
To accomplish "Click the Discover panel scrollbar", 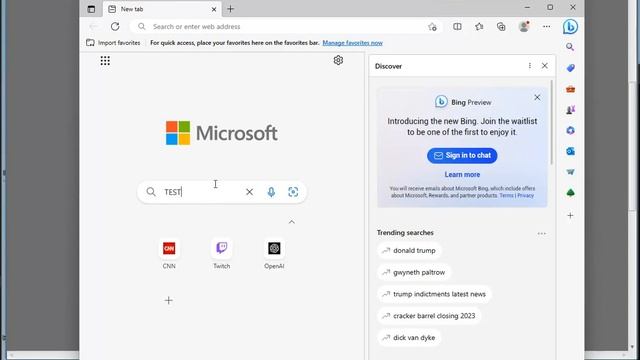I will (x=552, y=122).
